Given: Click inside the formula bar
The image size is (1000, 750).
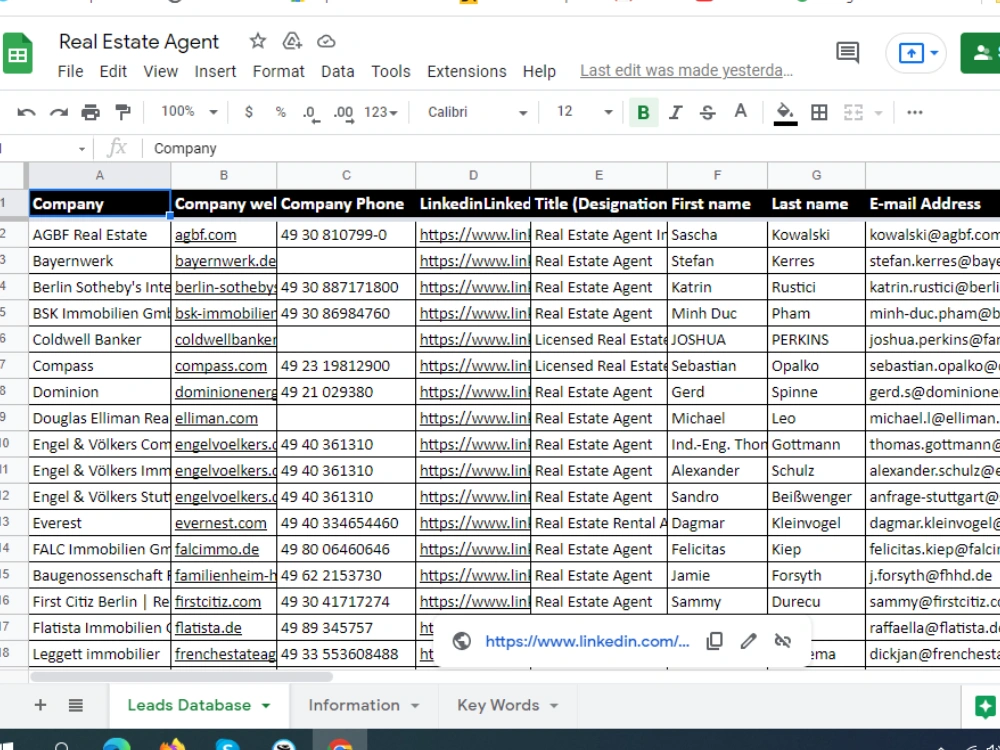Looking at the screenshot, I should 300,148.
